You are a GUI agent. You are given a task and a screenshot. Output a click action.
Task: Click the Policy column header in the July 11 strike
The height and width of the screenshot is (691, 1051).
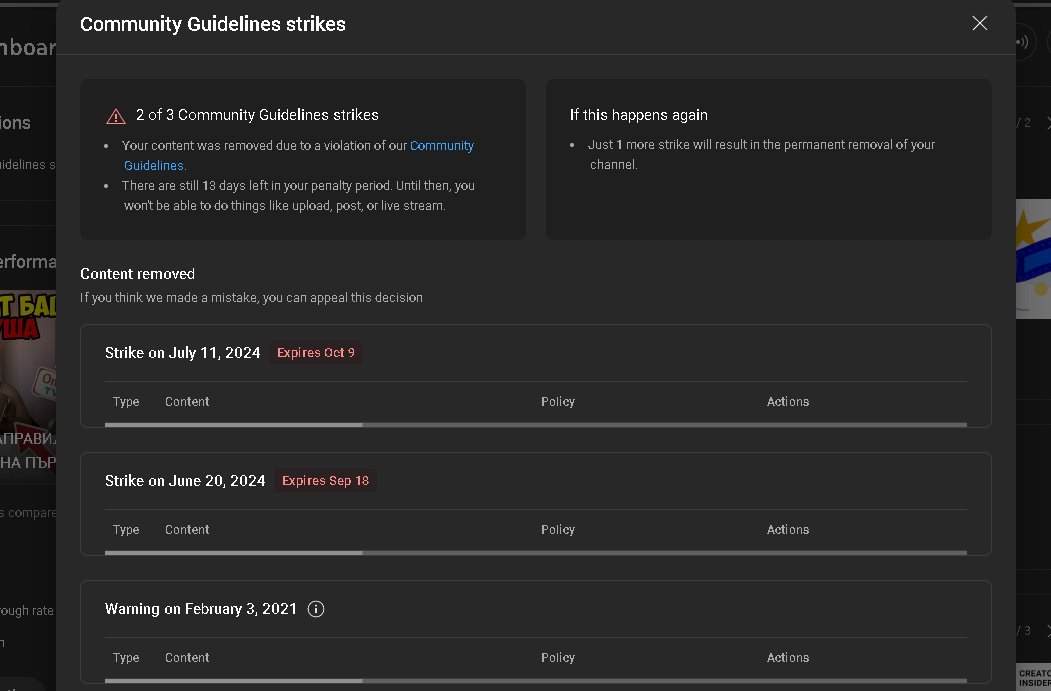coord(558,401)
